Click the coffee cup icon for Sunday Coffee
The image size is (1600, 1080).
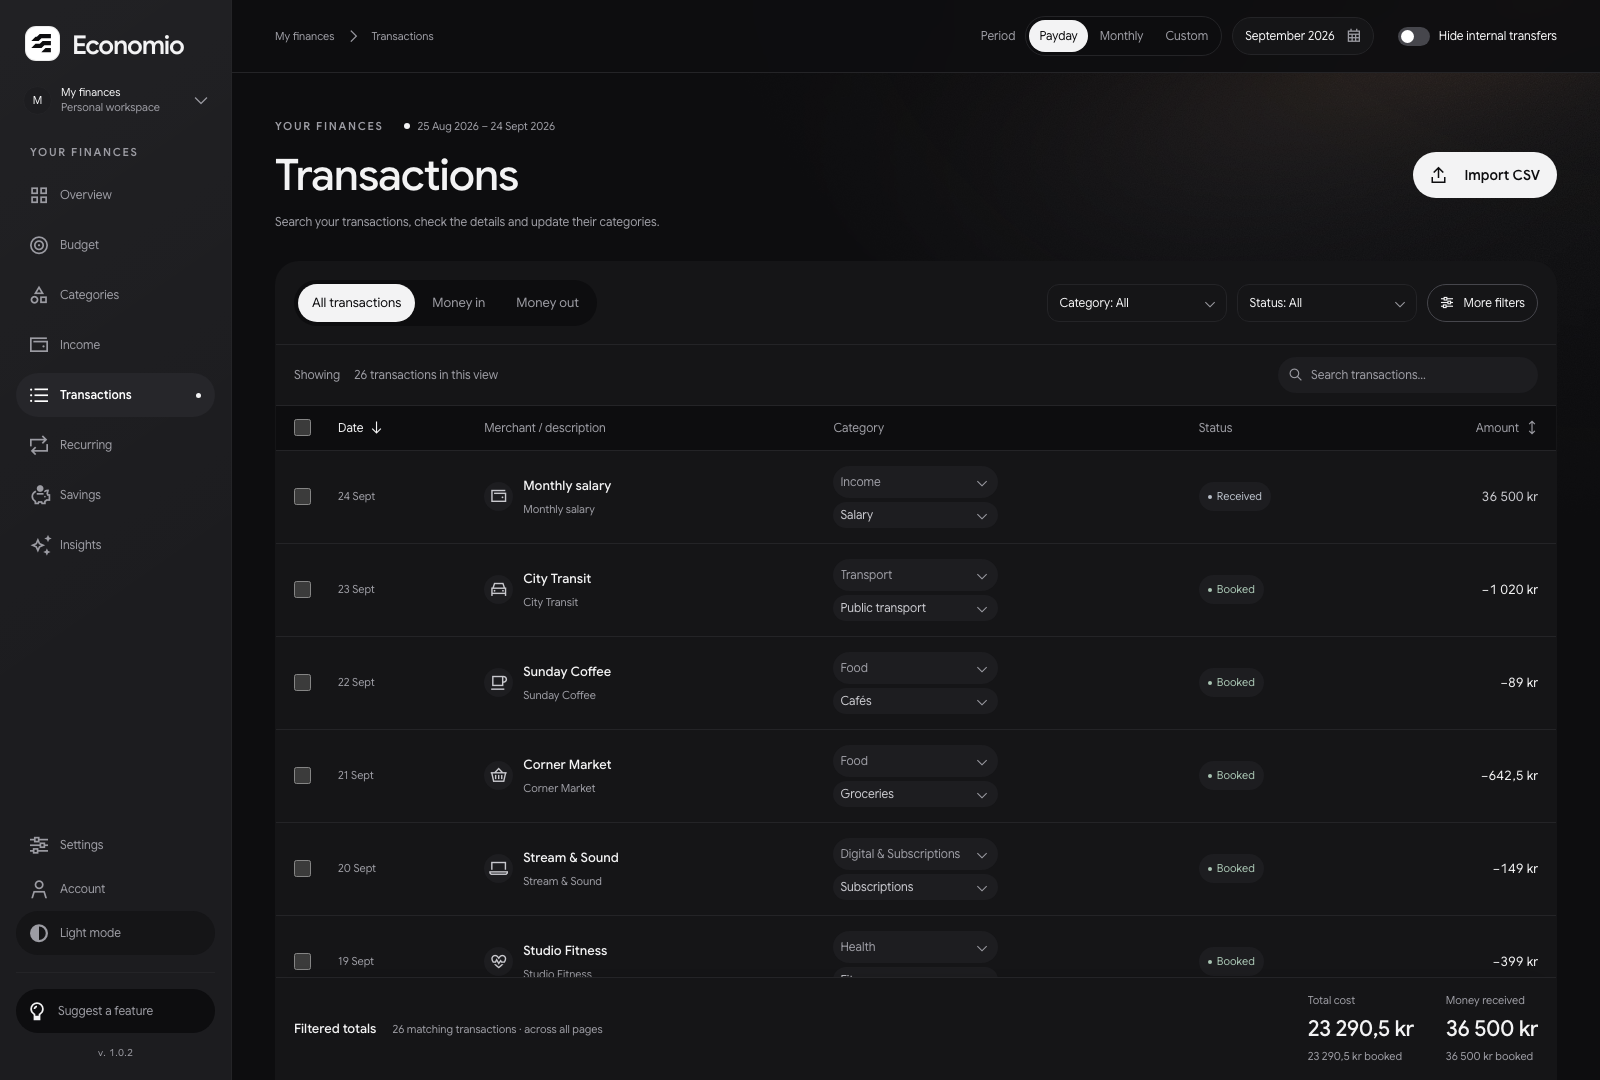pyautogui.click(x=498, y=682)
